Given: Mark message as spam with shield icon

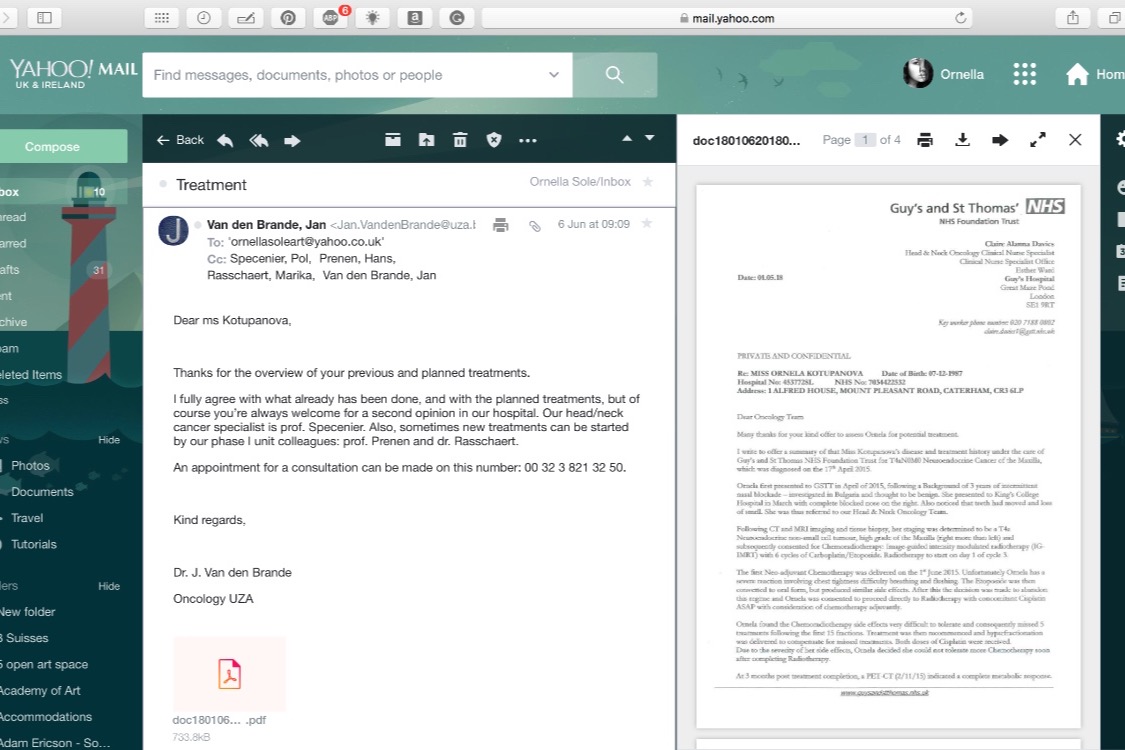Looking at the screenshot, I should tap(494, 140).
